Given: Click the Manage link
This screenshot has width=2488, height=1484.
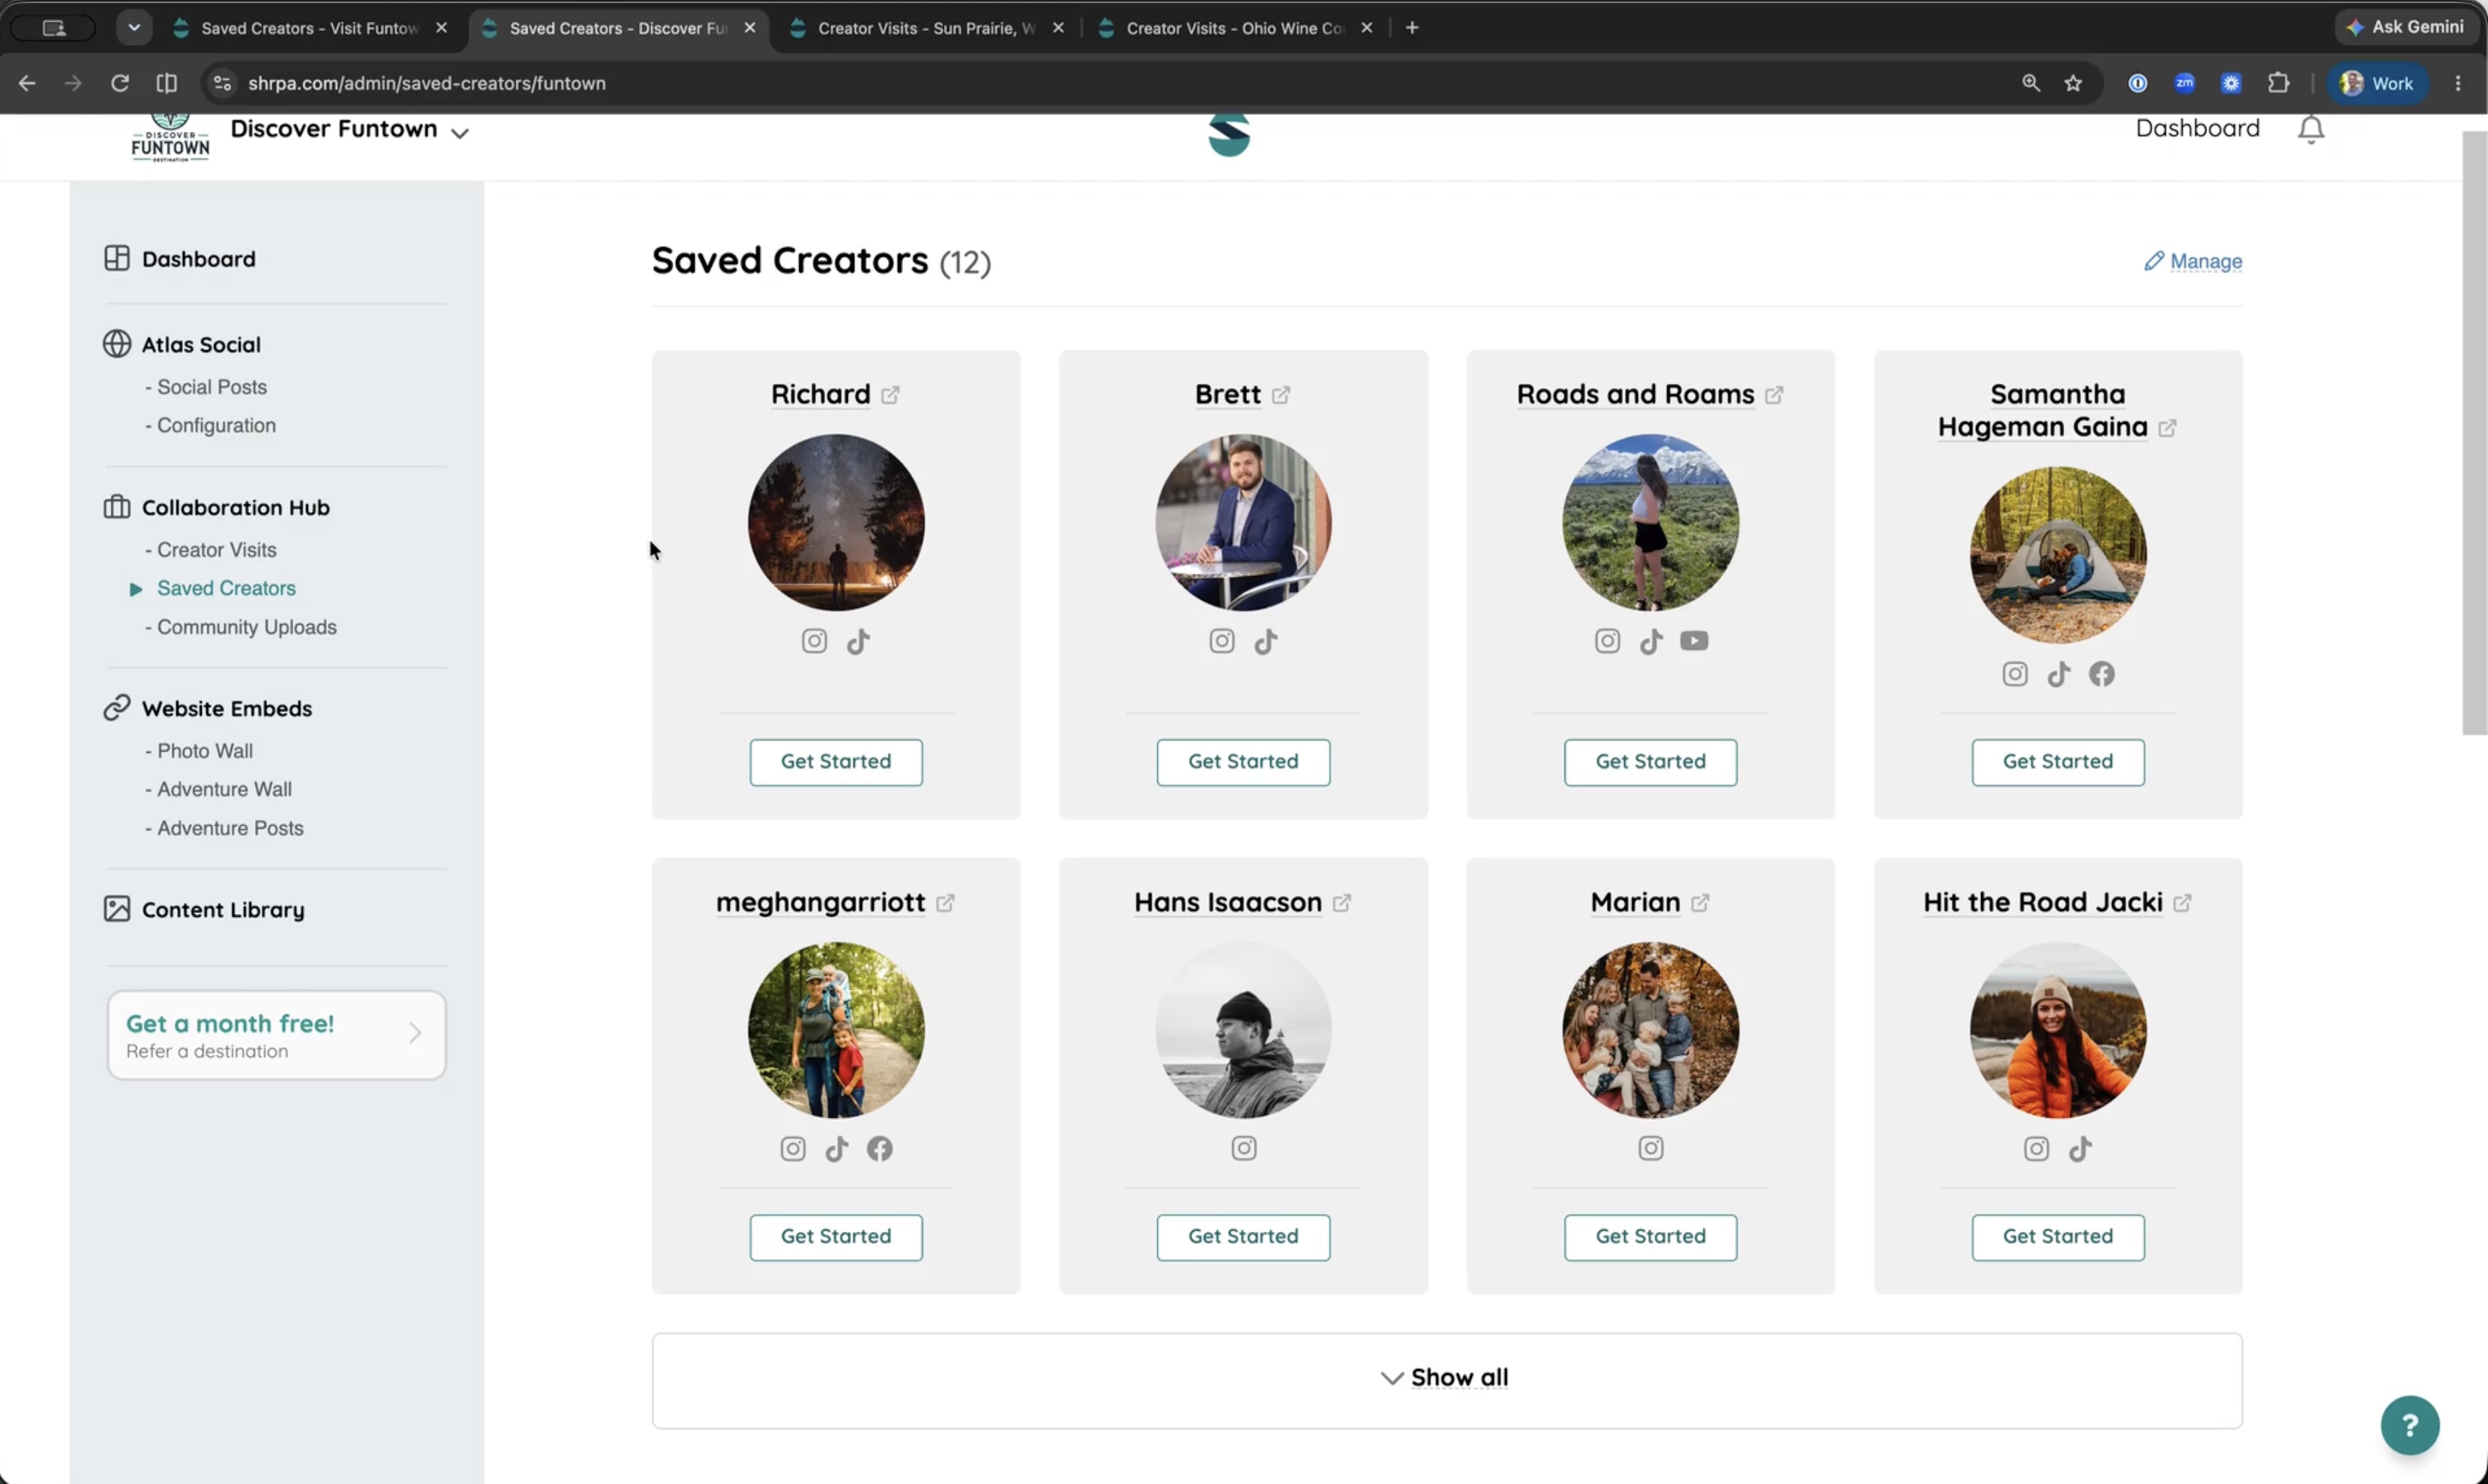Looking at the screenshot, I should pyautogui.click(x=2193, y=261).
